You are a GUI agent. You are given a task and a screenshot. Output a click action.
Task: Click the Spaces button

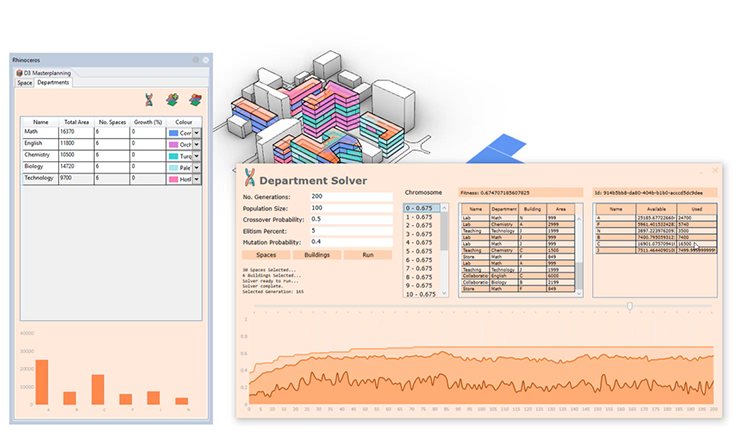[266, 255]
